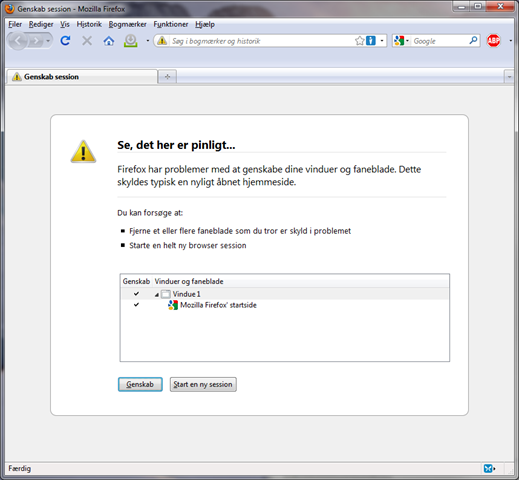The image size is (519, 480).
Task: Open the Downloads toolbar icon
Action: (131, 41)
